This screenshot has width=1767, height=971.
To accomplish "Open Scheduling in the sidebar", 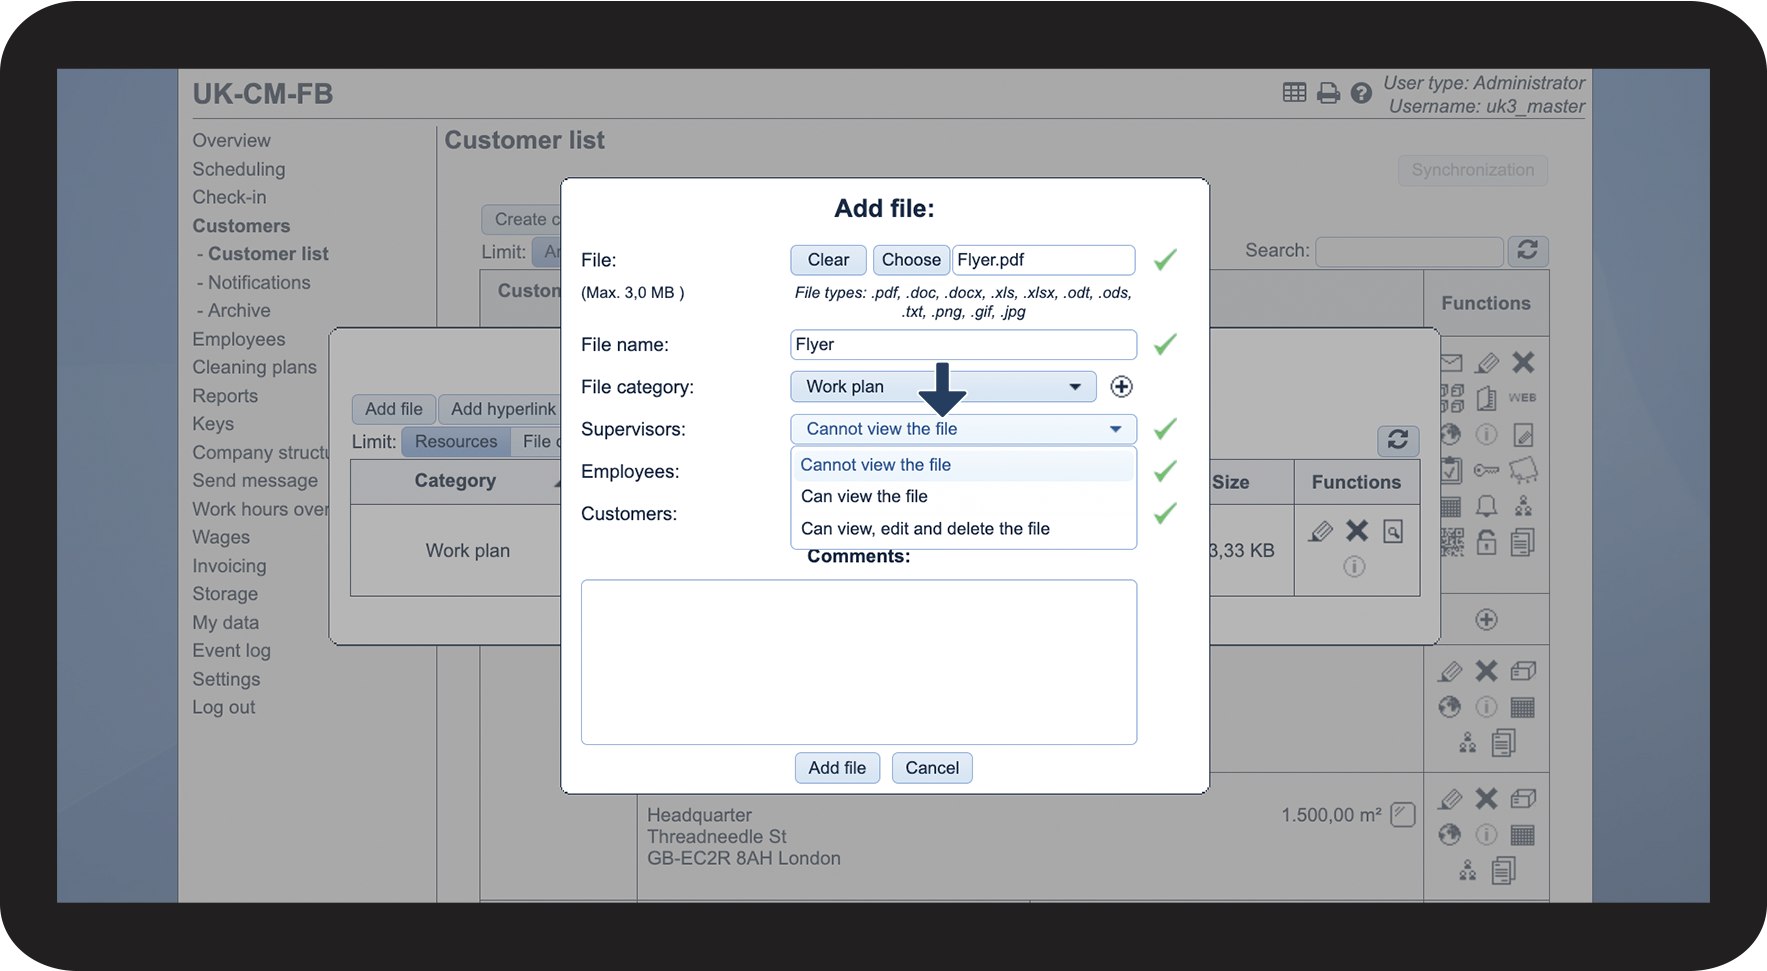I will pyautogui.click(x=239, y=169).
